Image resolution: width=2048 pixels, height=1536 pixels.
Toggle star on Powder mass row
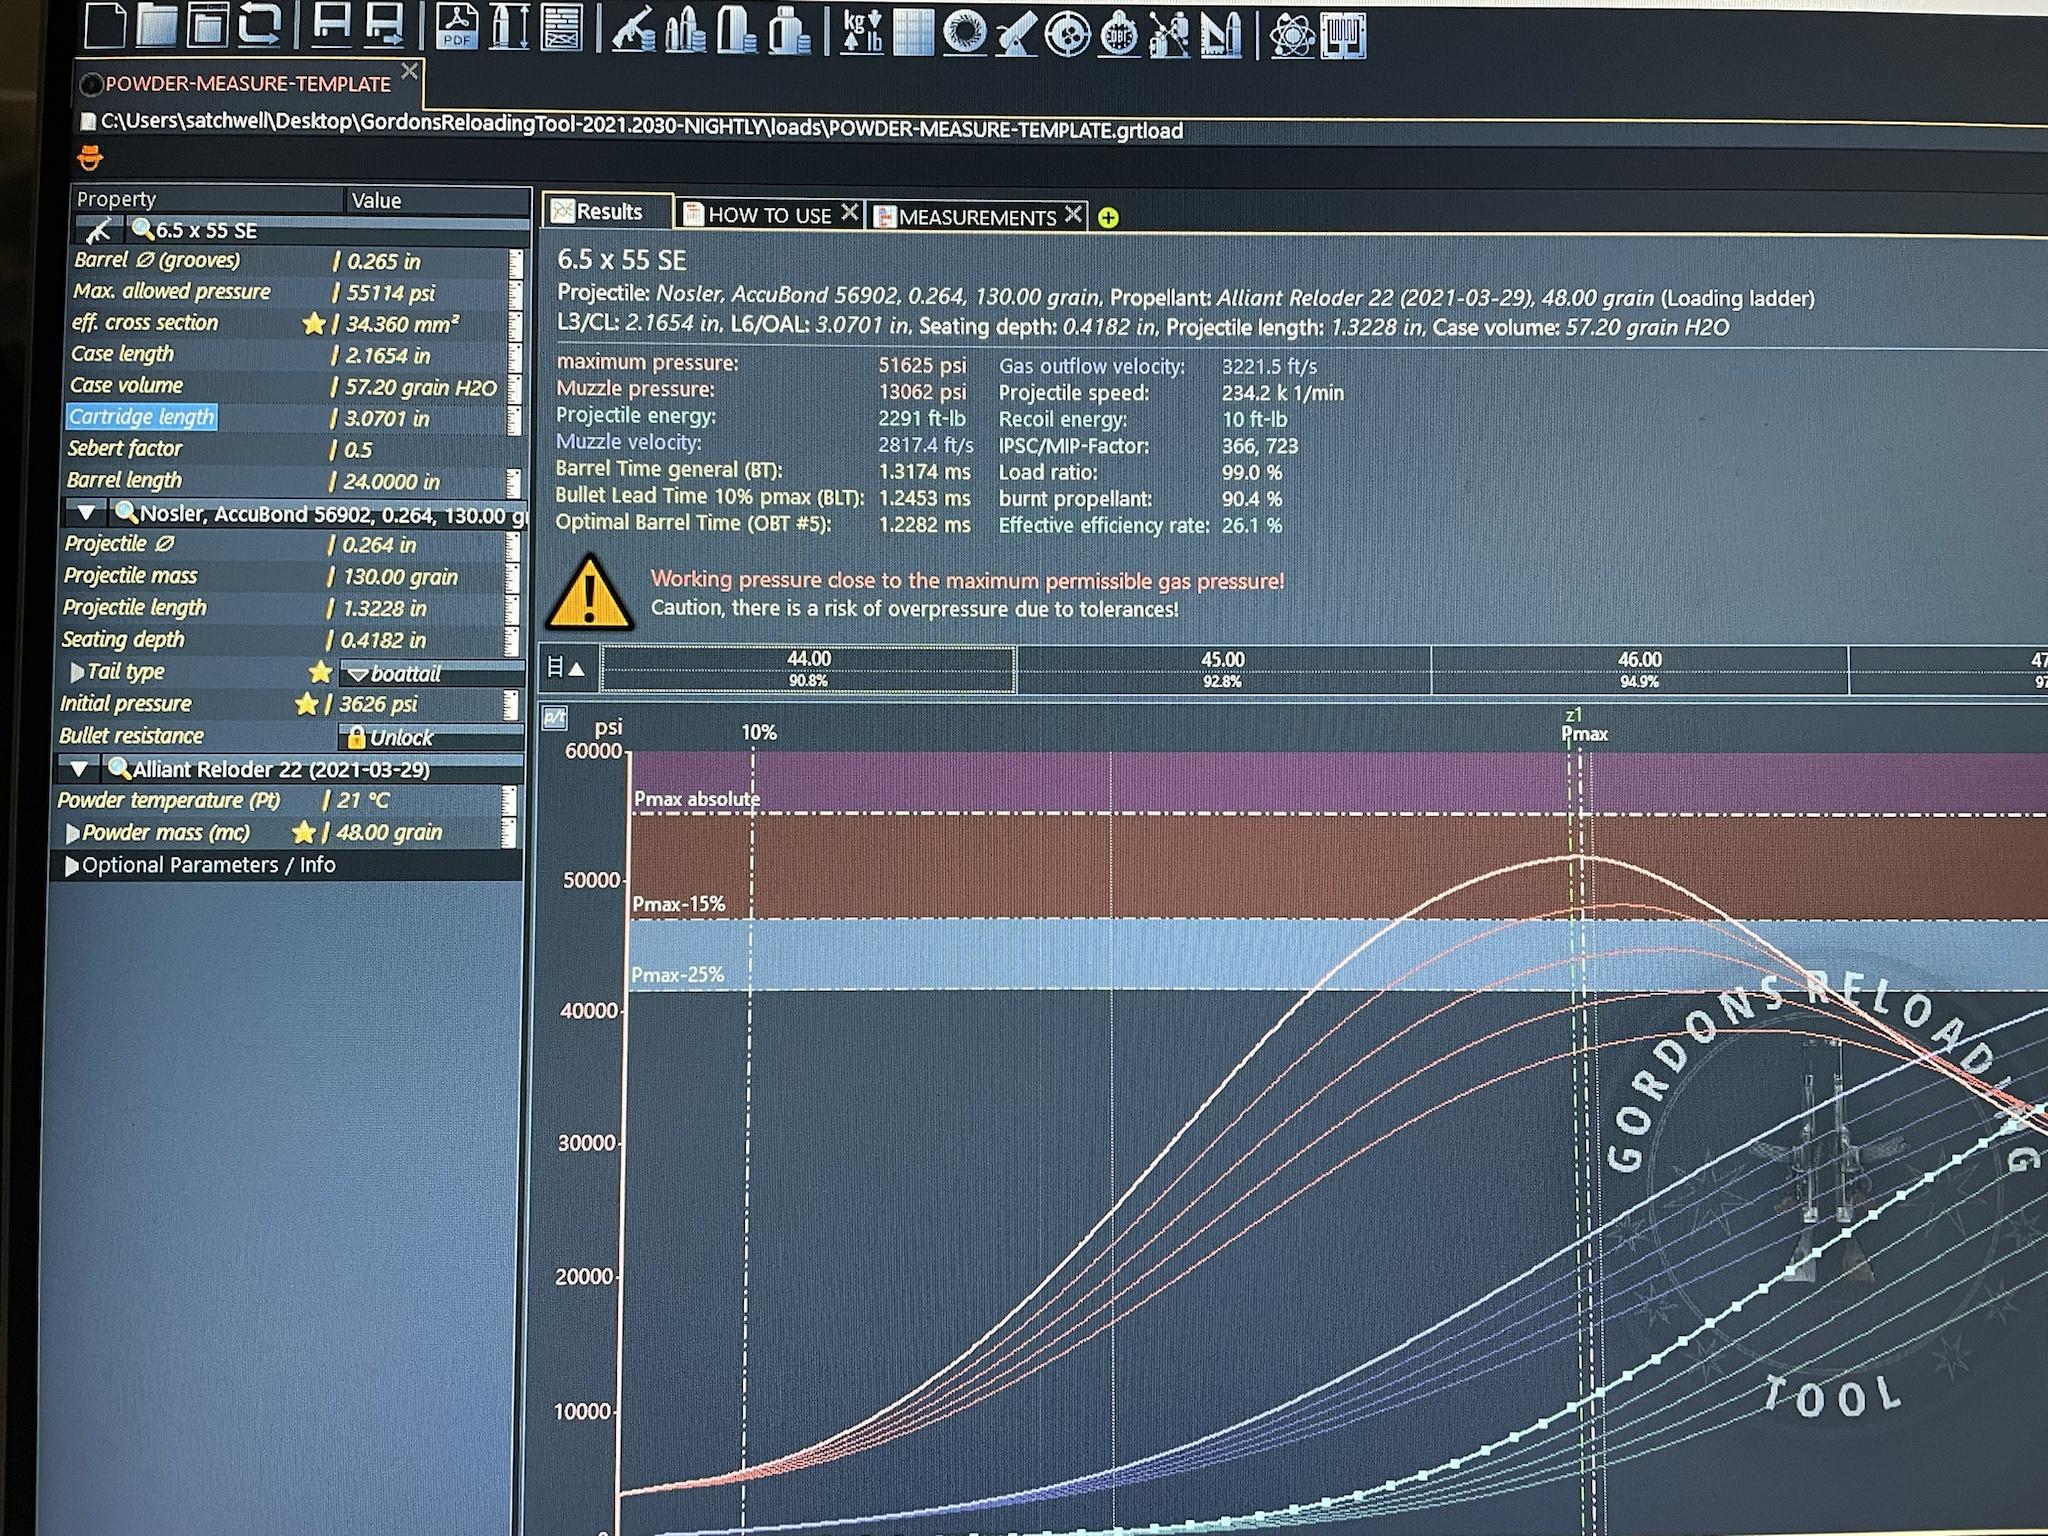pos(303,832)
